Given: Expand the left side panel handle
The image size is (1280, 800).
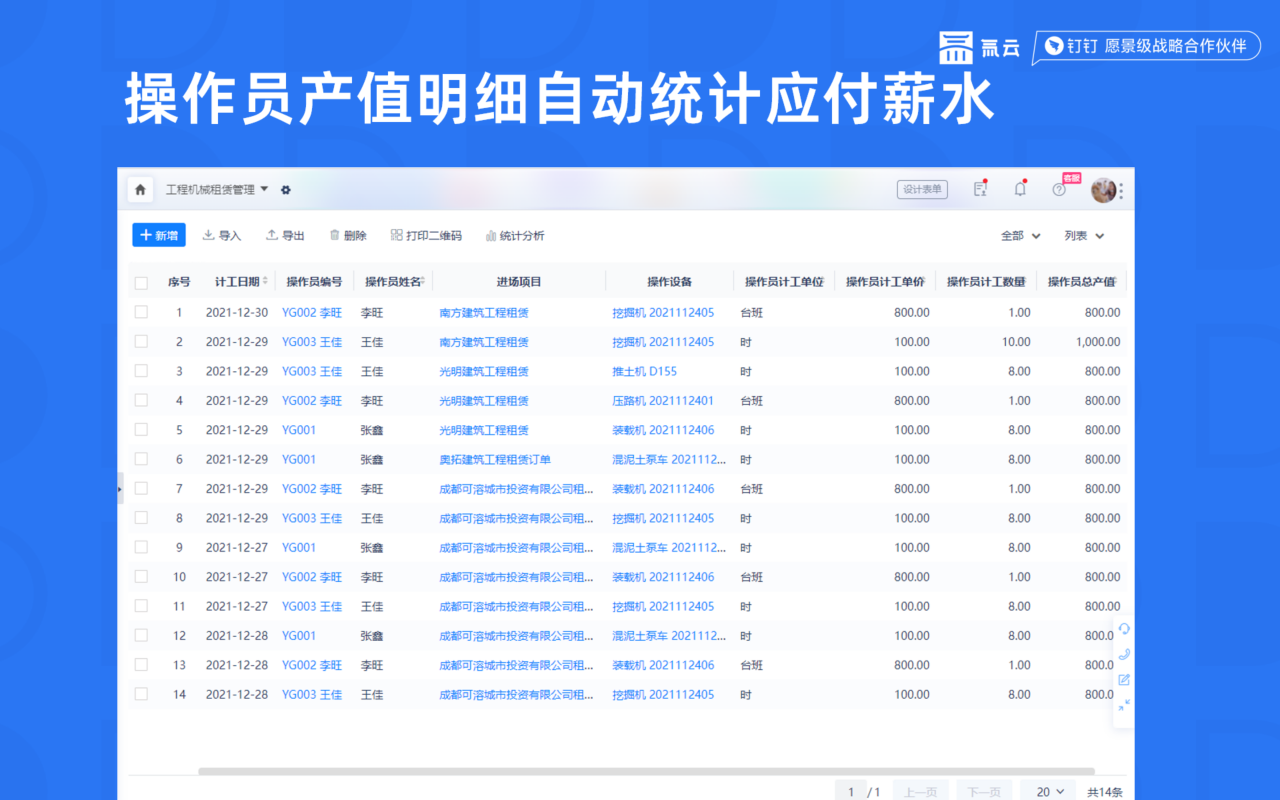Looking at the screenshot, I should pyautogui.click(x=120, y=489).
